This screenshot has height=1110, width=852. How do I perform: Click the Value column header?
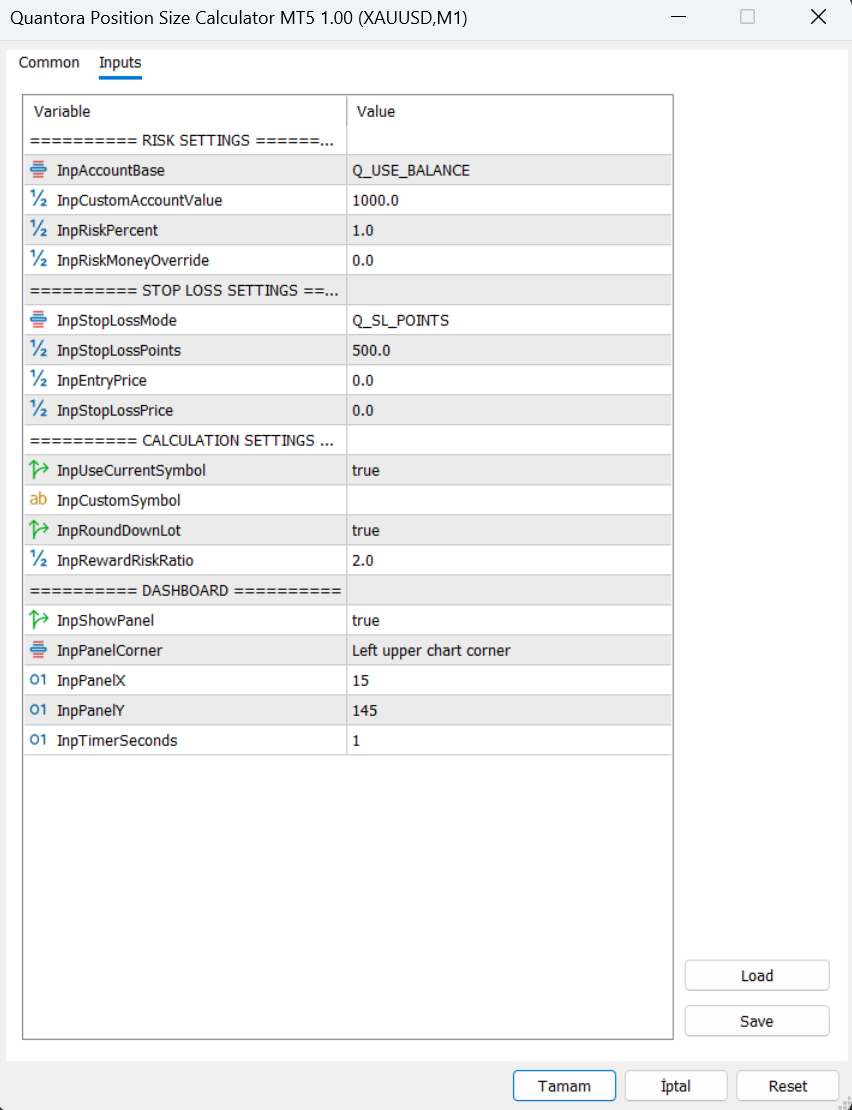(x=509, y=111)
